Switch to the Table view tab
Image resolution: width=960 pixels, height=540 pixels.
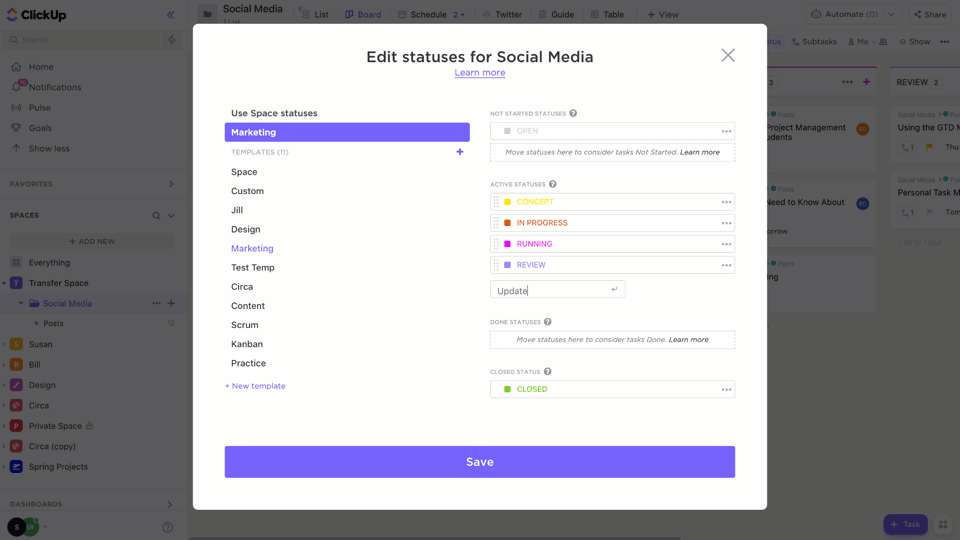(x=607, y=15)
